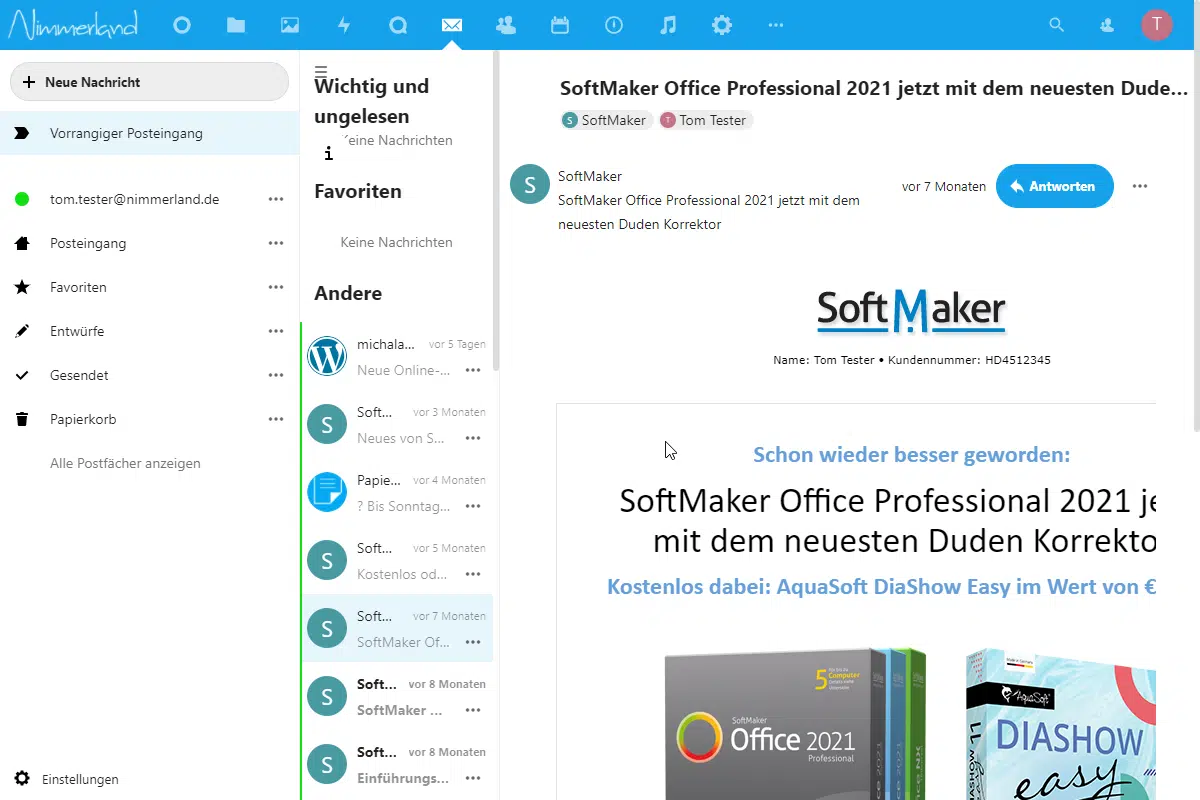Open the round clock-style app icon
The width and height of the screenshot is (1200, 800).
coord(614,25)
